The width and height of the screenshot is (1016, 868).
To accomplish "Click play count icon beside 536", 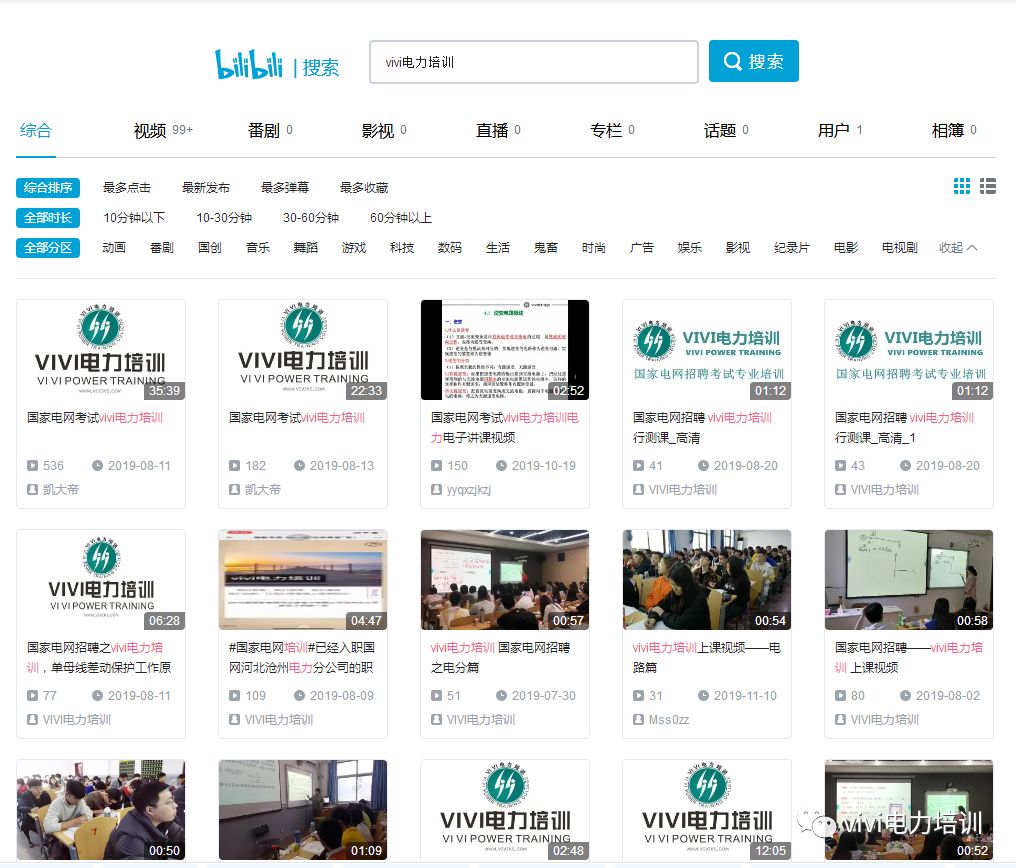I will click(32, 465).
